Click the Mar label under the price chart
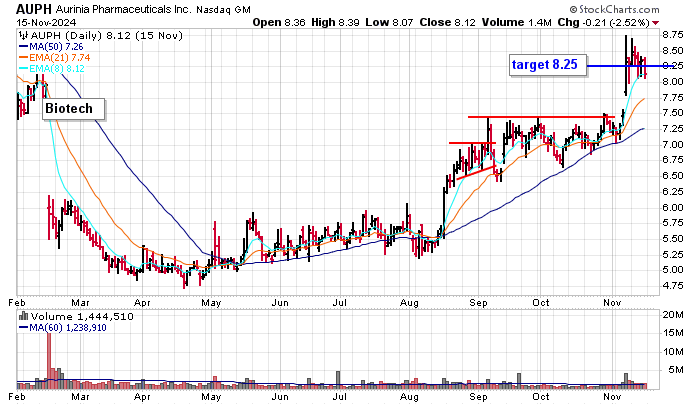The image size is (700, 405). click(80, 303)
